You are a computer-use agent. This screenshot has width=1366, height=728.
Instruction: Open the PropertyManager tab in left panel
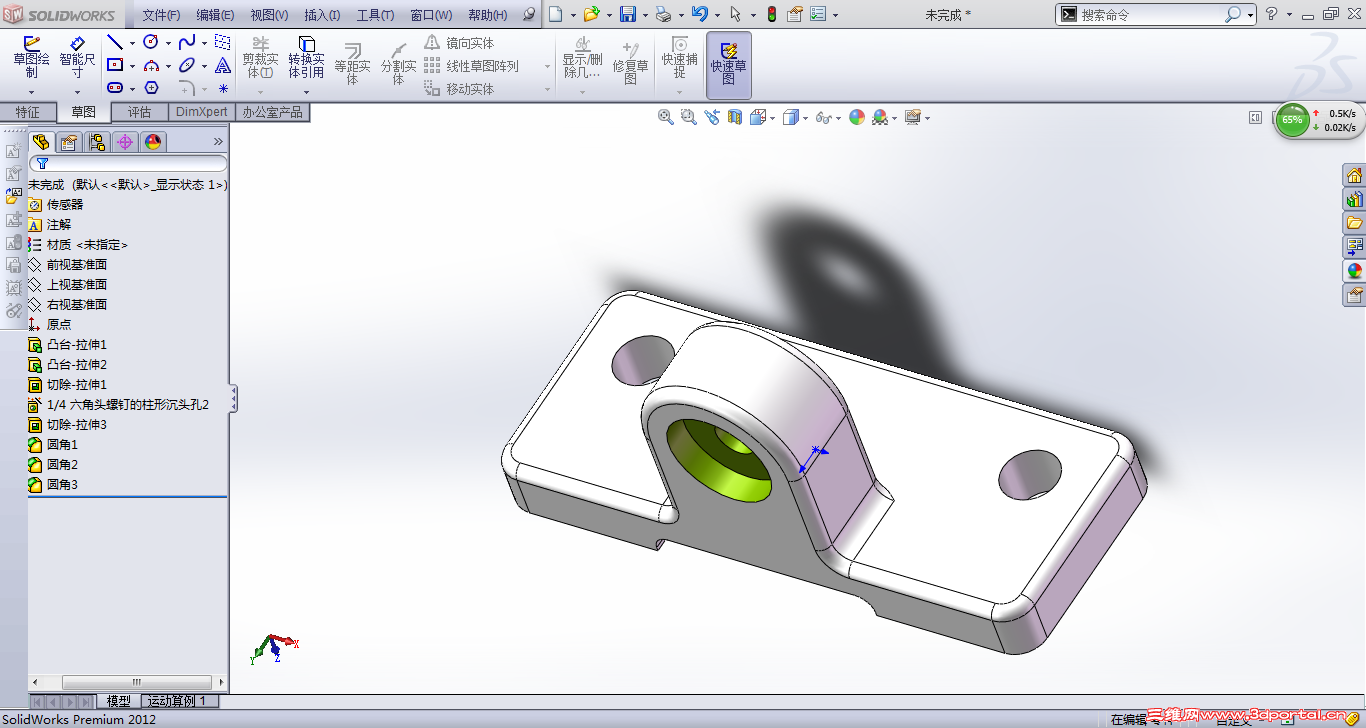(68, 142)
